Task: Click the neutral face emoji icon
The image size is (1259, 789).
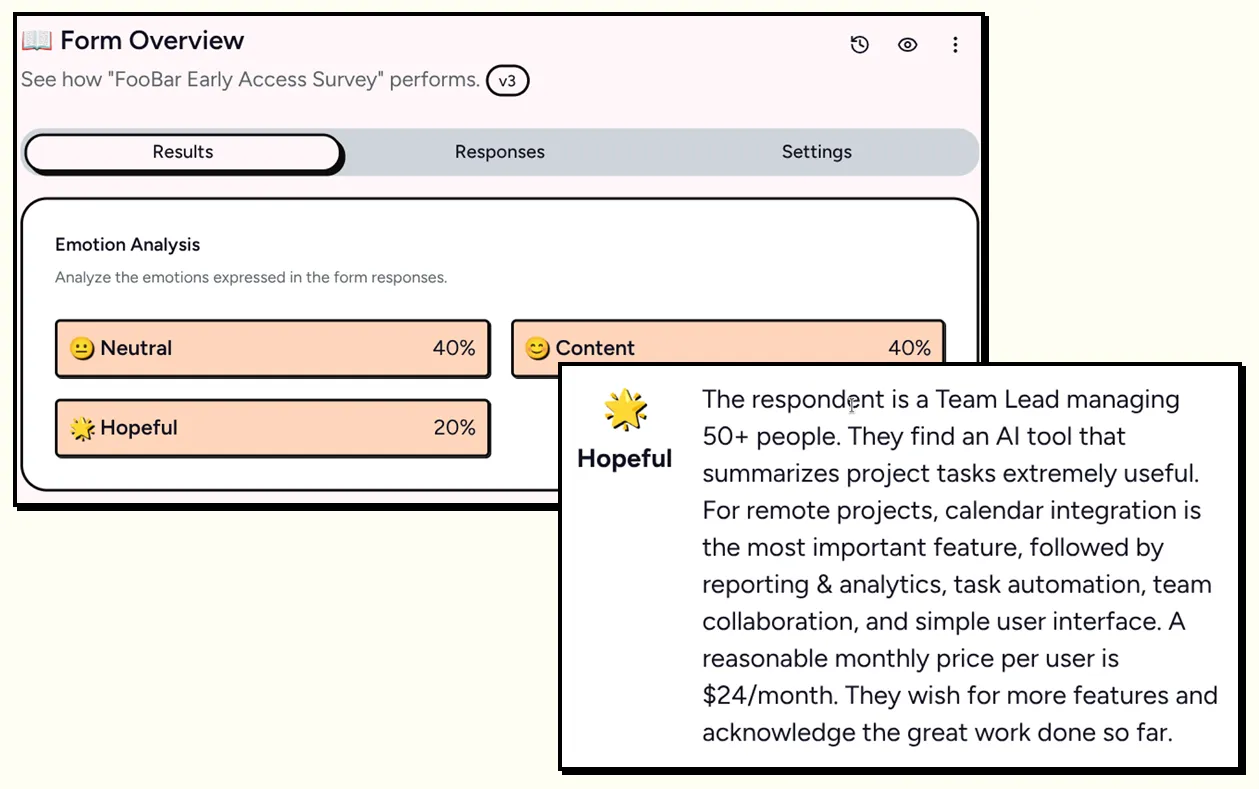Action: click(82, 348)
